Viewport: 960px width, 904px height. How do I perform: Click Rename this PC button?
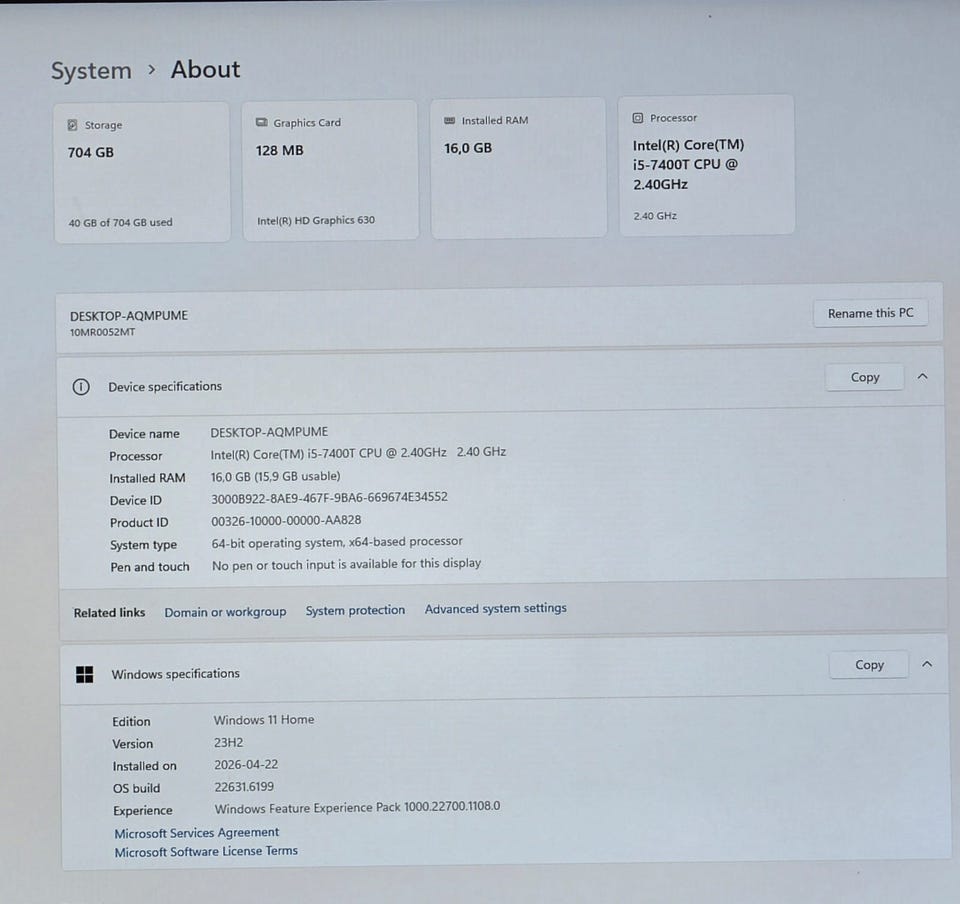(x=870, y=313)
